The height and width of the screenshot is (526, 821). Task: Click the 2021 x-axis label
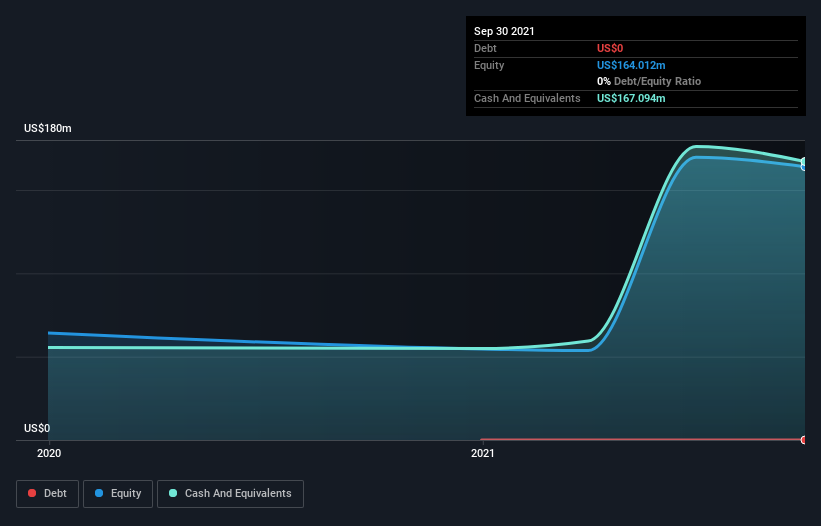(482, 453)
